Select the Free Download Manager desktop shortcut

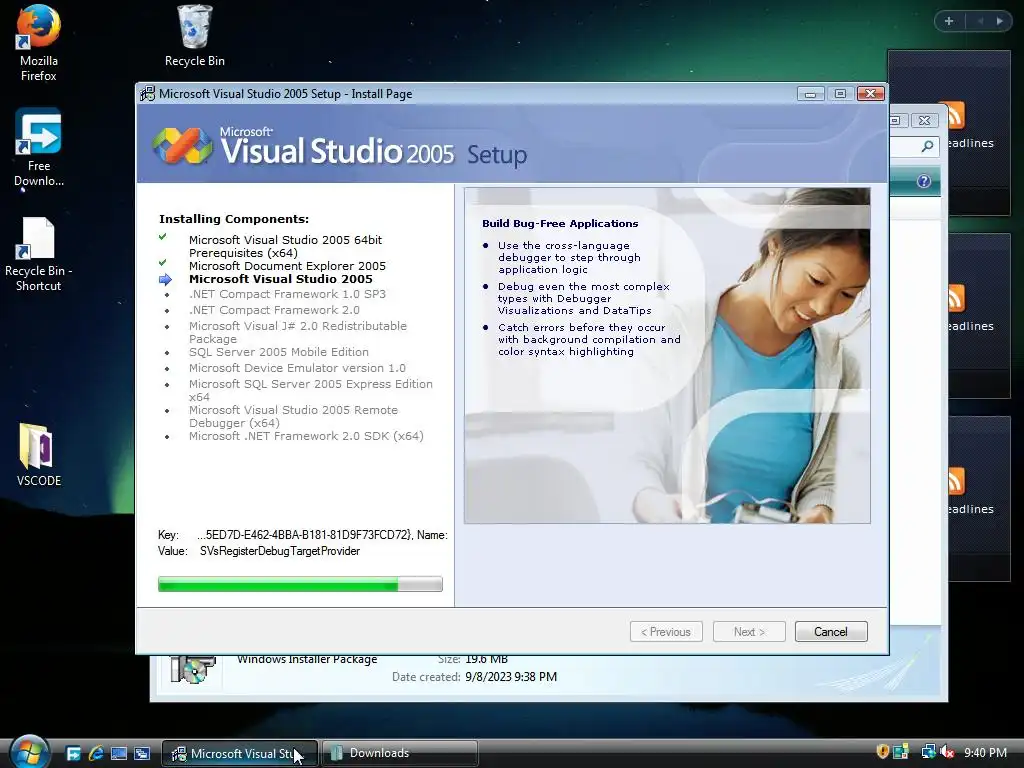click(x=39, y=148)
